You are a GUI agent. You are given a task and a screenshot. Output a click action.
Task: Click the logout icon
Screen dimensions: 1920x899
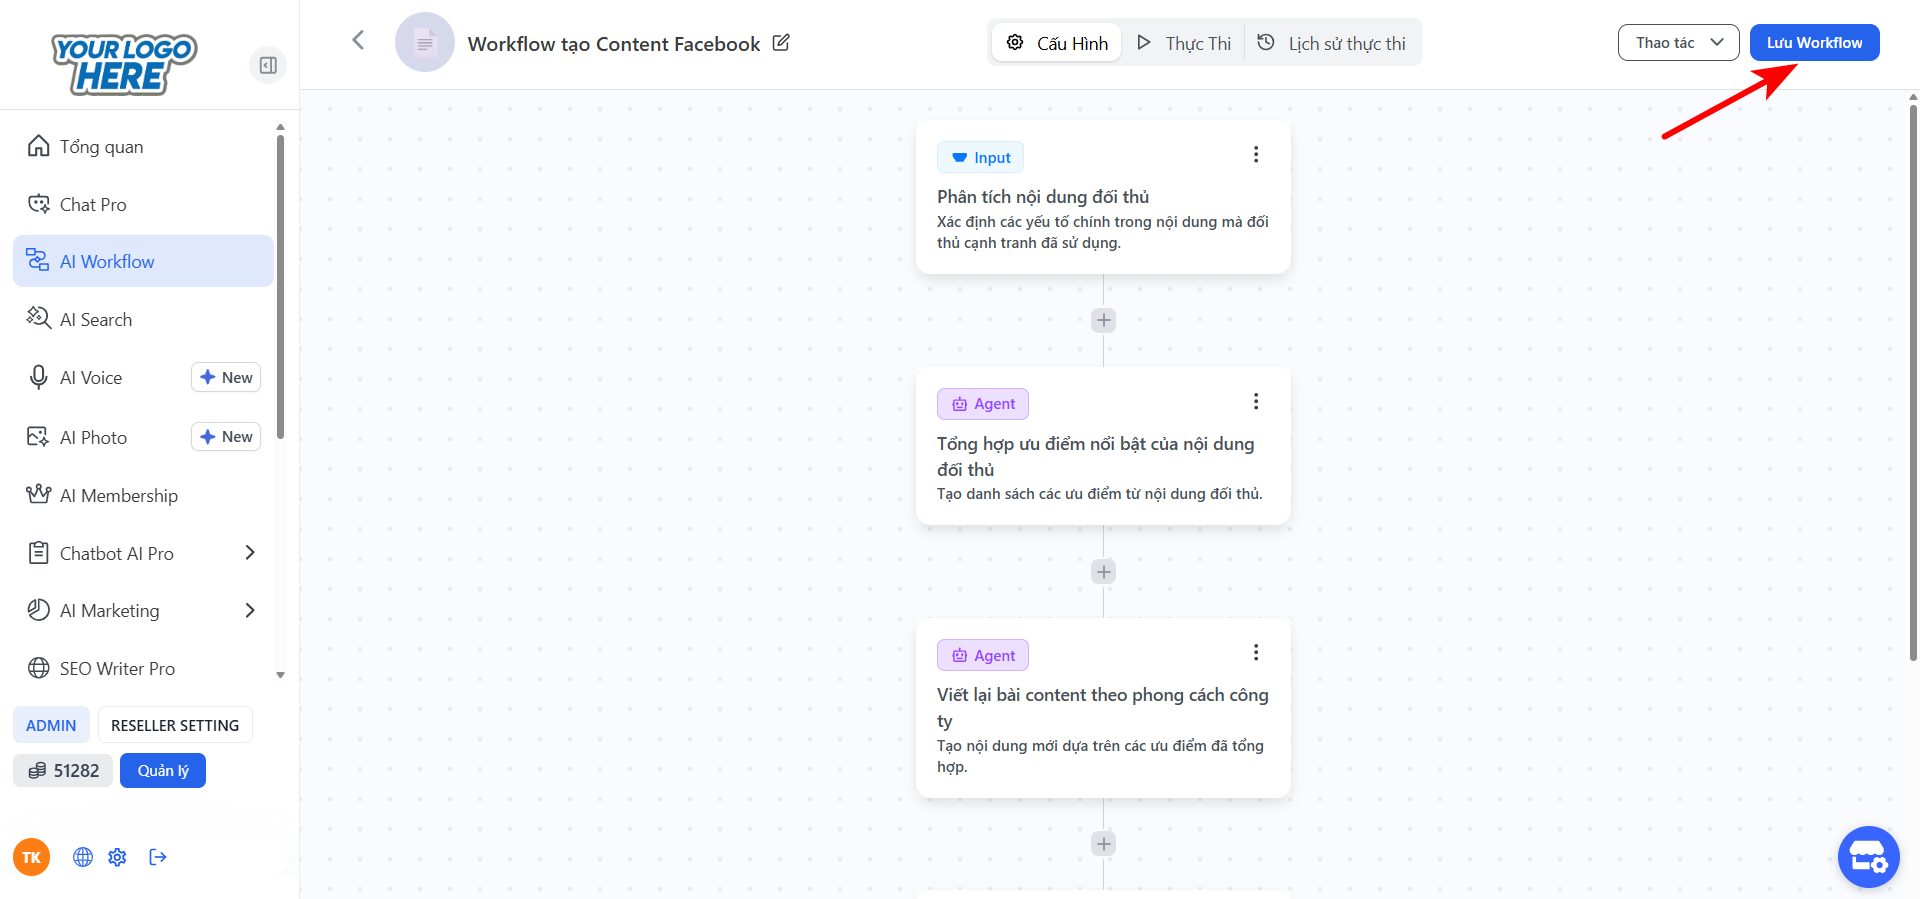158,857
